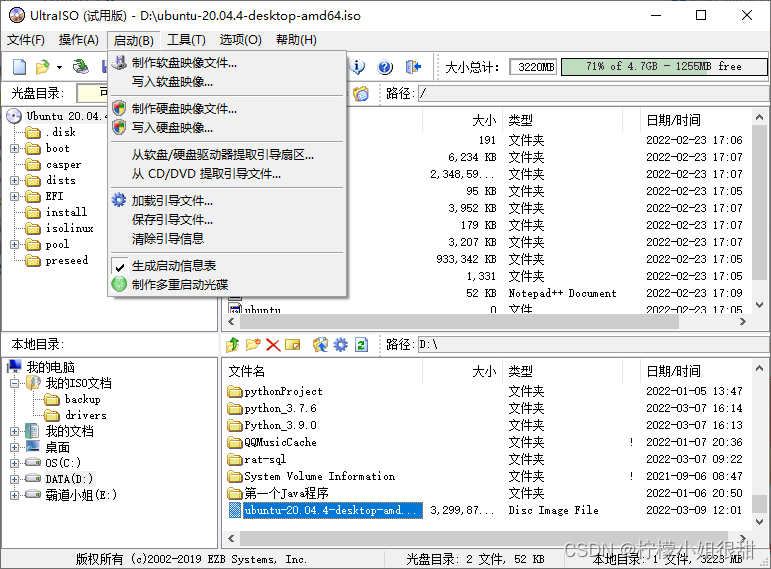Click the info bubble toolbar icon
This screenshot has height=569, width=771.
(x=357, y=66)
